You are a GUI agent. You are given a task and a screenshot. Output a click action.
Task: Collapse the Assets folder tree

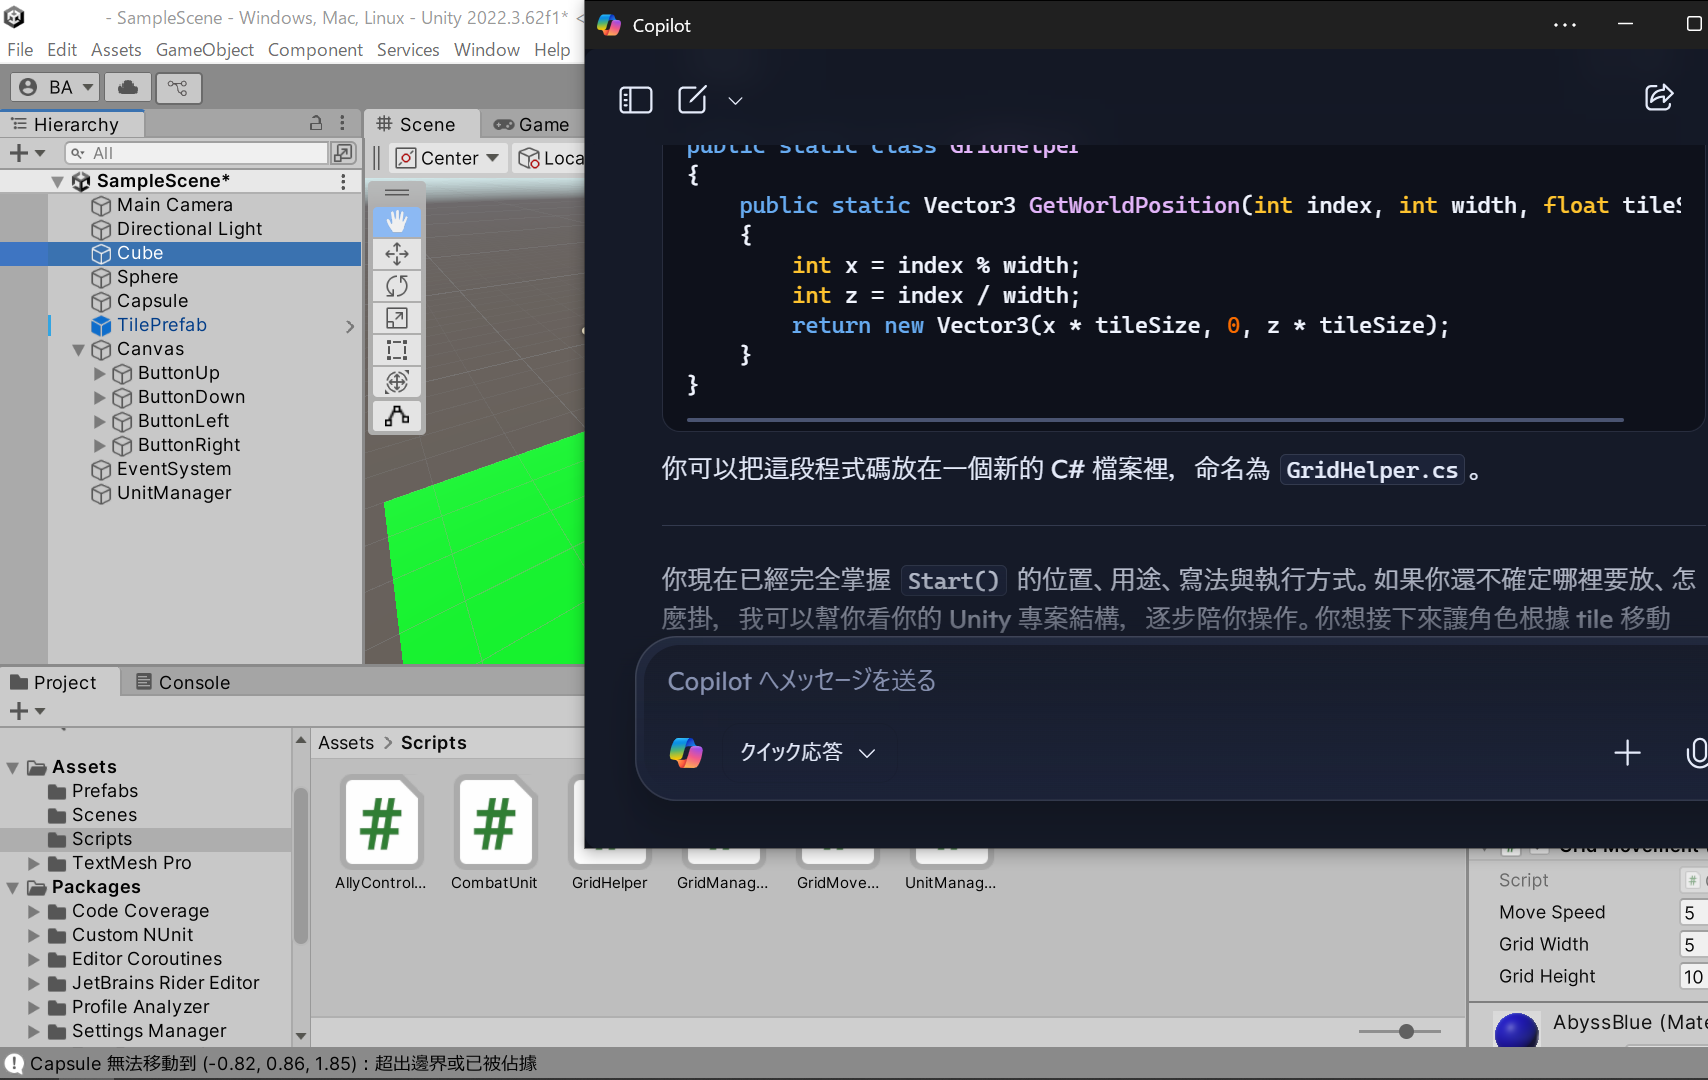(x=13, y=768)
